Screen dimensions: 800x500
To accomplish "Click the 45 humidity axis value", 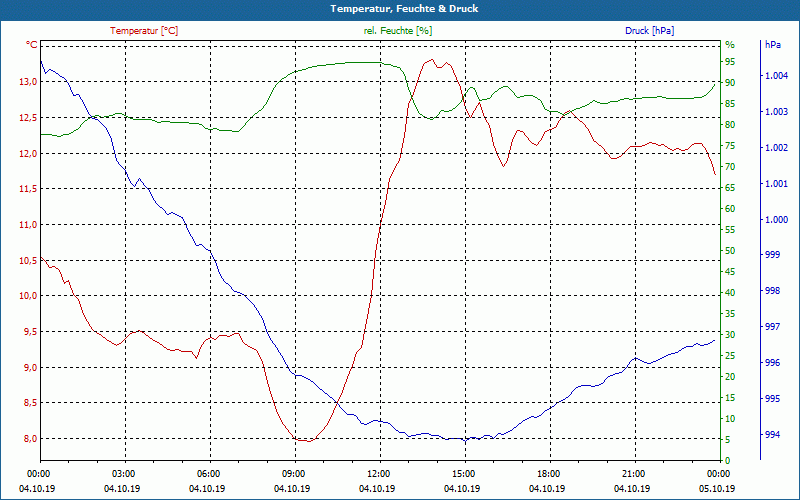I will pos(730,272).
